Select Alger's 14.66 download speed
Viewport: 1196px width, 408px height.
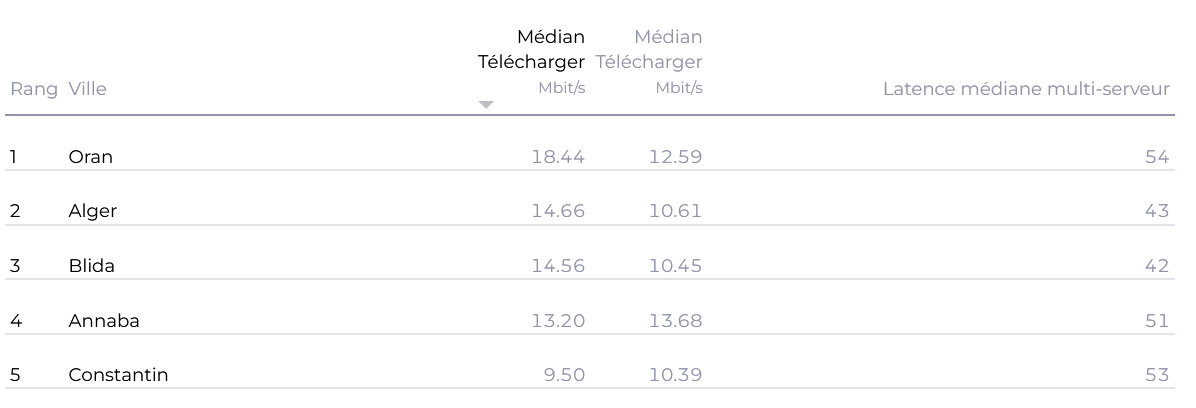(x=558, y=211)
